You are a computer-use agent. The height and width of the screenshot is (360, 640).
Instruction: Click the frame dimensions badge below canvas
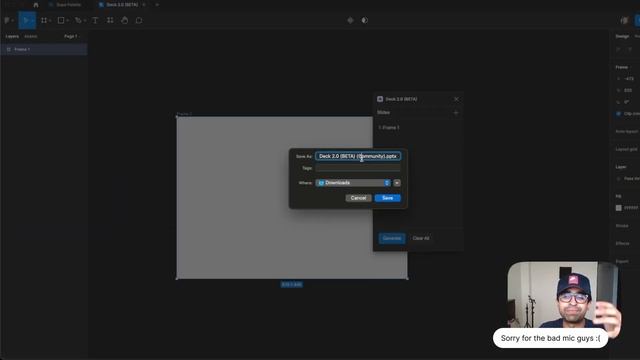point(291,284)
